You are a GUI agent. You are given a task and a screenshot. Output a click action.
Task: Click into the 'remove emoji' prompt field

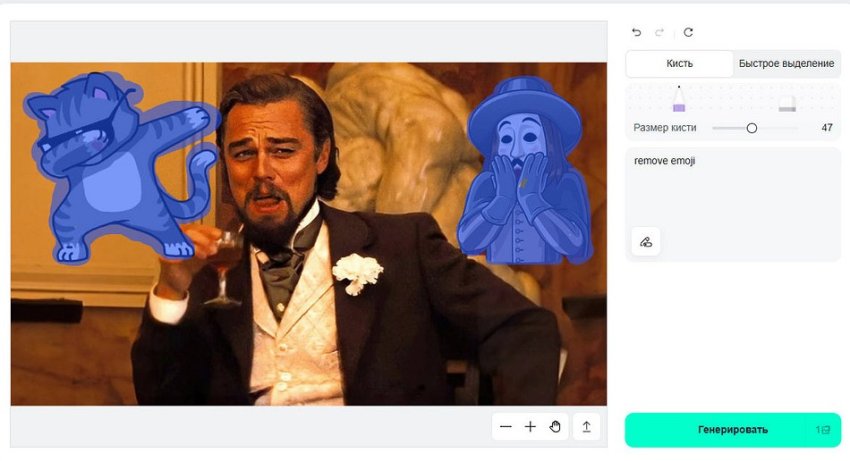[x=732, y=190]
